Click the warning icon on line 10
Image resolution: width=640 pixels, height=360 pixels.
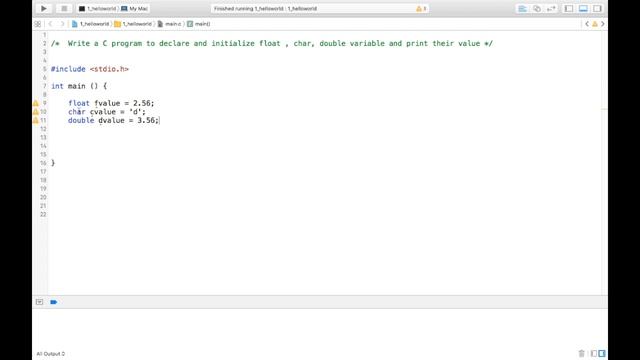pyautogui.click(x=36, y=112)
